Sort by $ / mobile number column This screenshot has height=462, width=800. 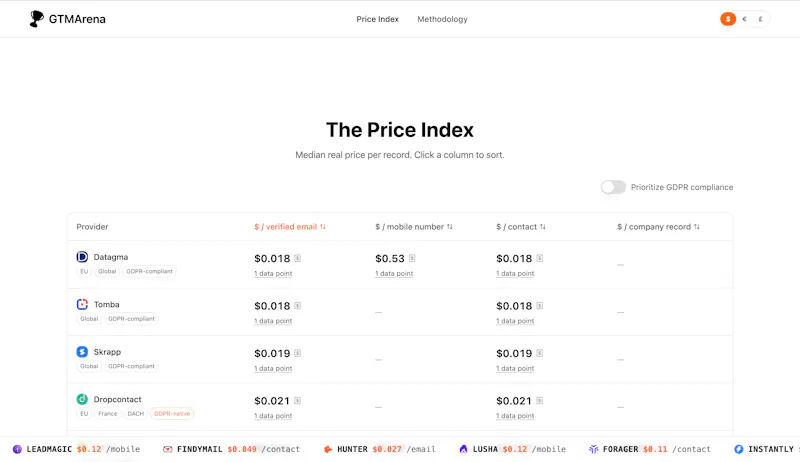(x=414, y=226)
